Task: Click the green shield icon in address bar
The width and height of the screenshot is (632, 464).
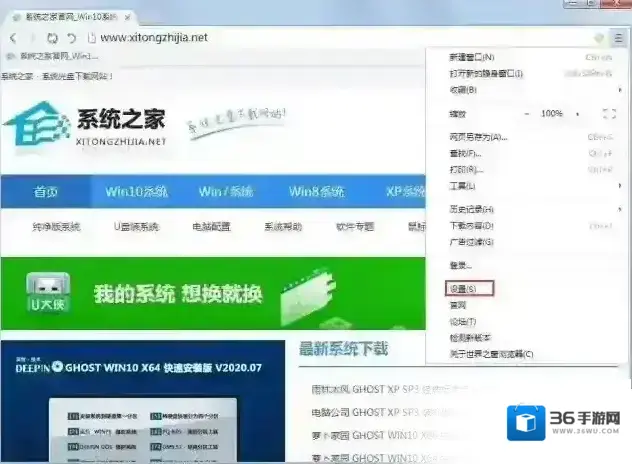Action: [599, 38]
